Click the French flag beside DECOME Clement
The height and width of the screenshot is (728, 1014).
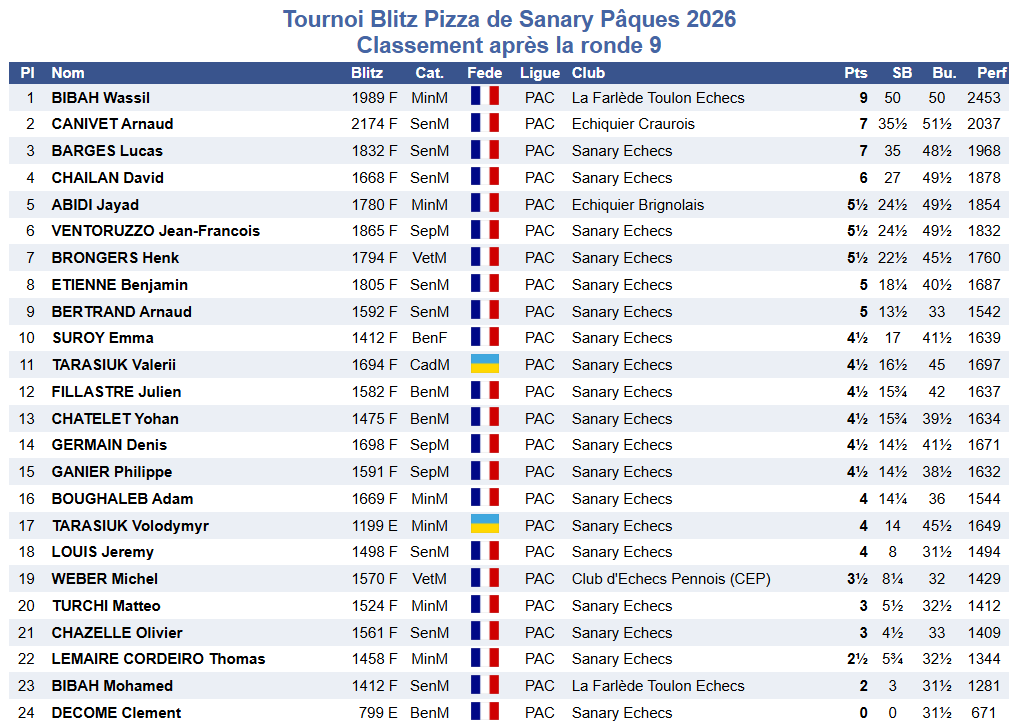point(484,712)
